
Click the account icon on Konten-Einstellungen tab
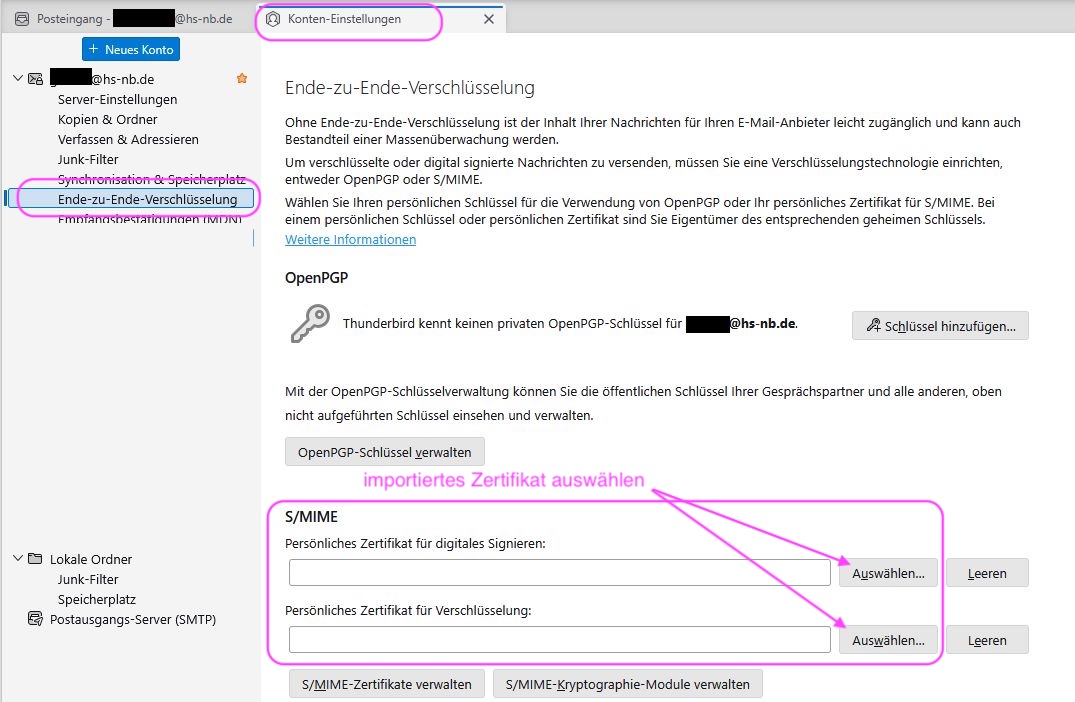coord(273,19)
